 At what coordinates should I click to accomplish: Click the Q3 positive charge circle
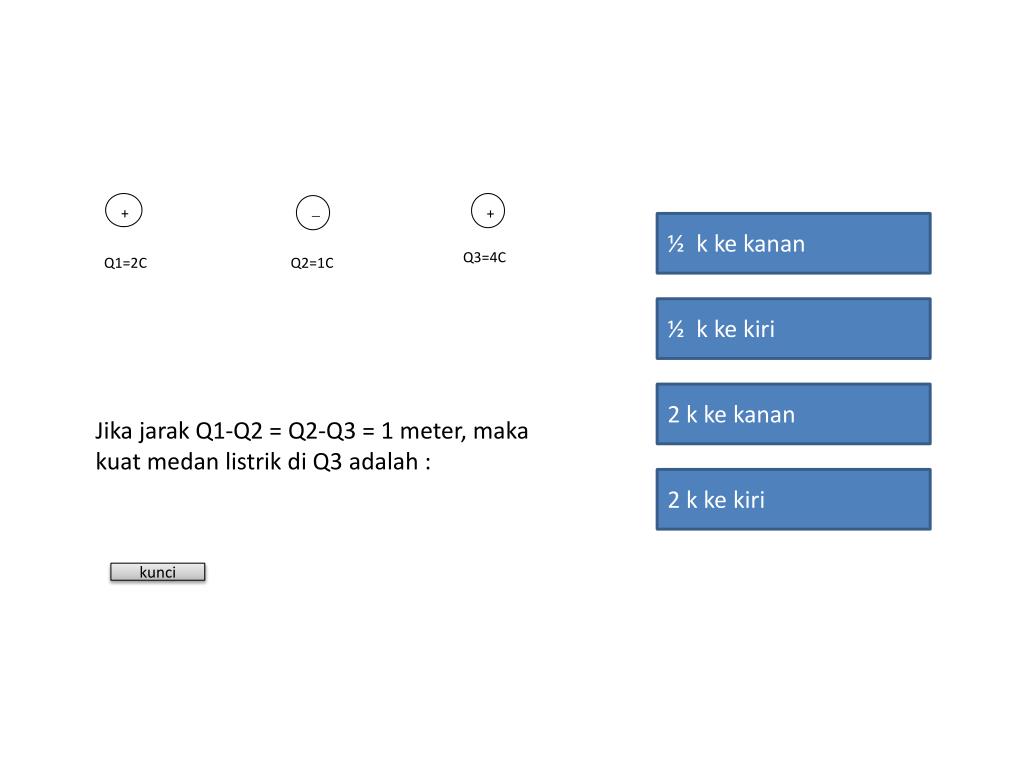click(488, 211)
